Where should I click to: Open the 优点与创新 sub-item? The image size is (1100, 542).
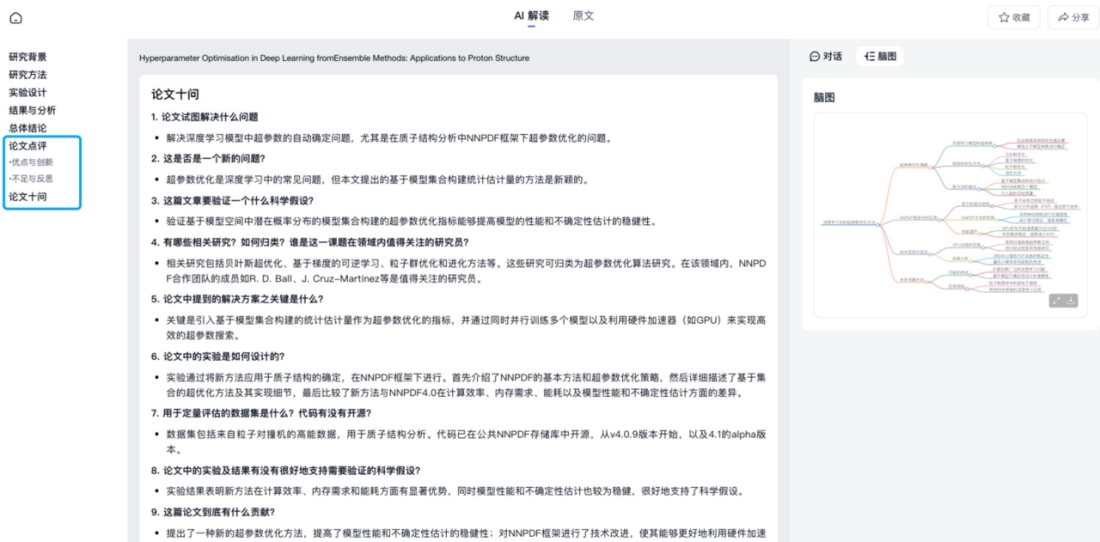32,162
